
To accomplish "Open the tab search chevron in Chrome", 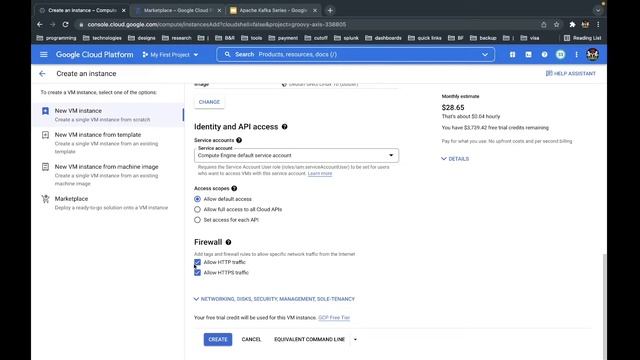I will coord(598,10).
